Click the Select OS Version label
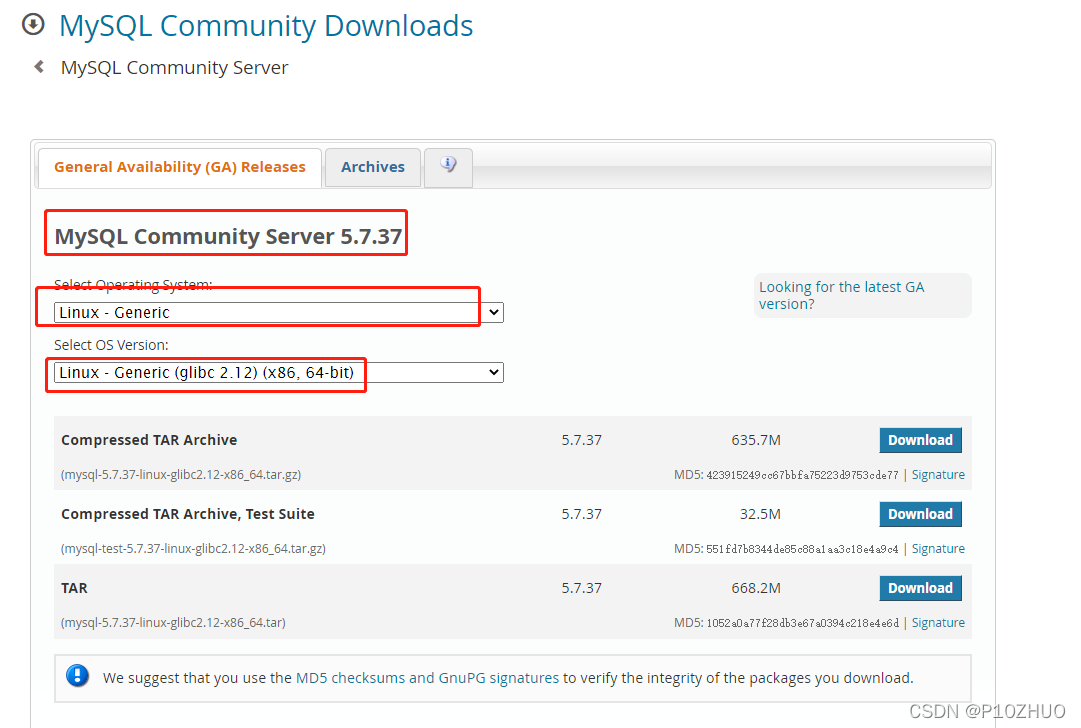 click(x=111, y=345)
